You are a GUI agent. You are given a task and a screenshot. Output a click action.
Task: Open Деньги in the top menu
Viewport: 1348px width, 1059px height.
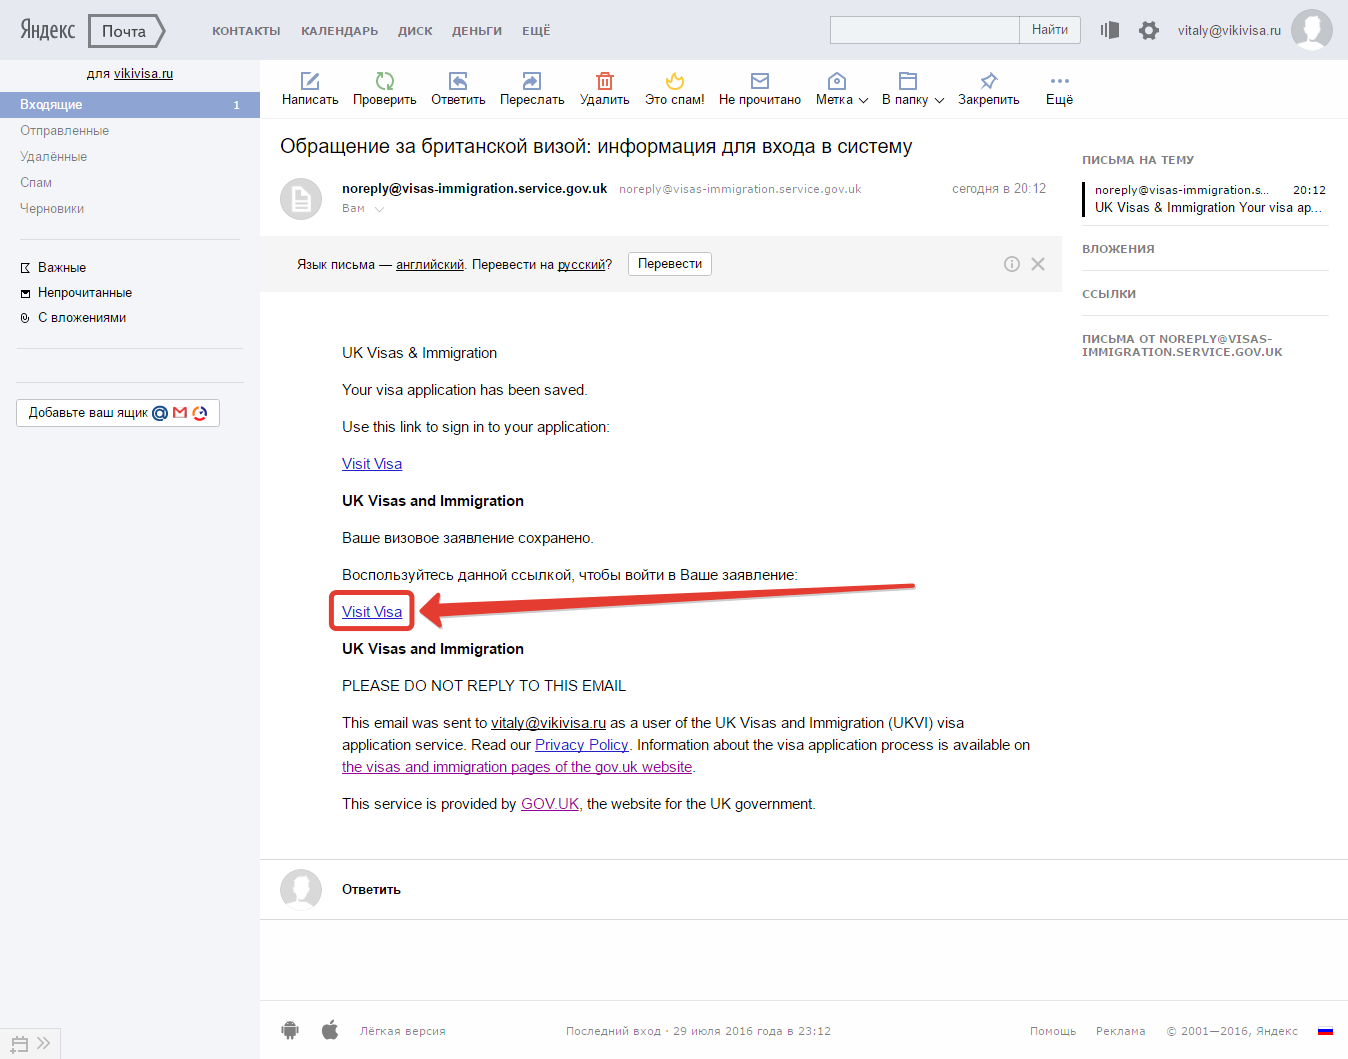click(477, 31)
